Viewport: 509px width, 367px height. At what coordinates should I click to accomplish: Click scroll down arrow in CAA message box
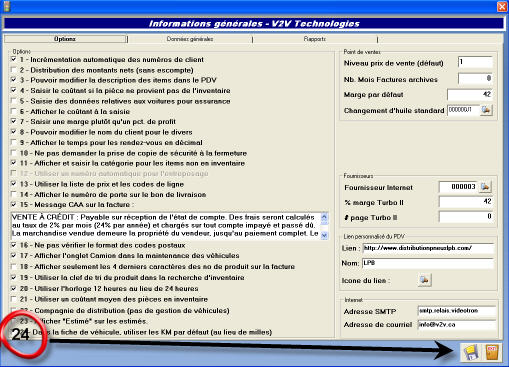point(324,235)
